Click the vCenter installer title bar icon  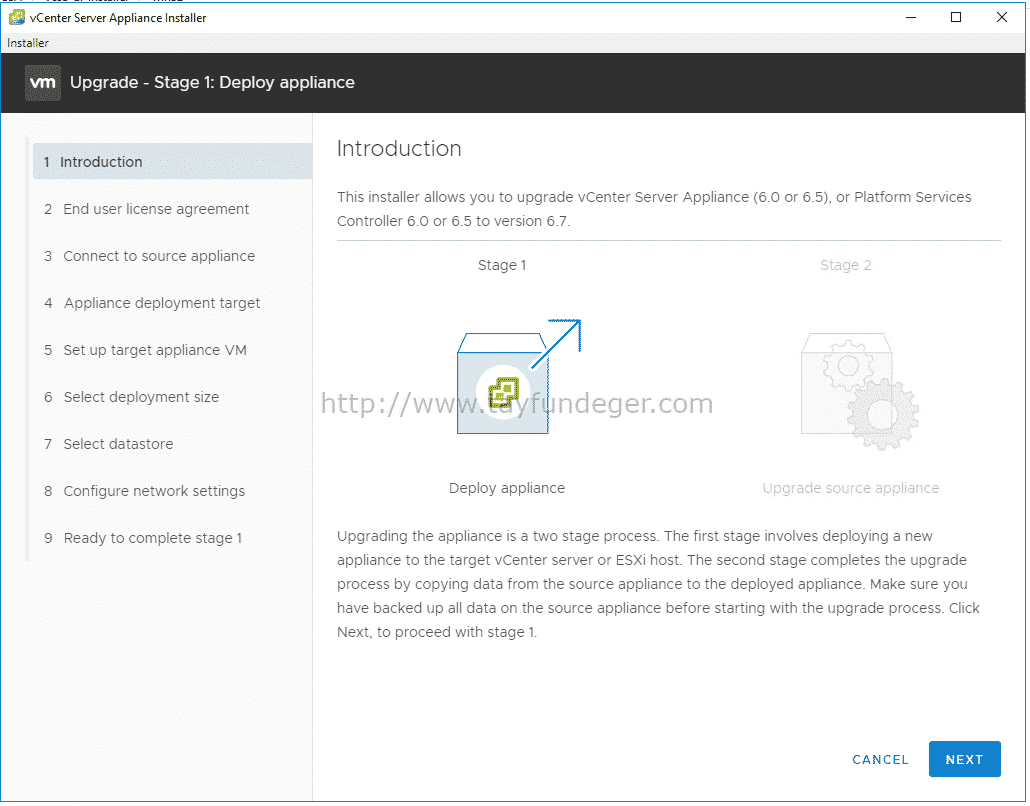coord(17,18)
